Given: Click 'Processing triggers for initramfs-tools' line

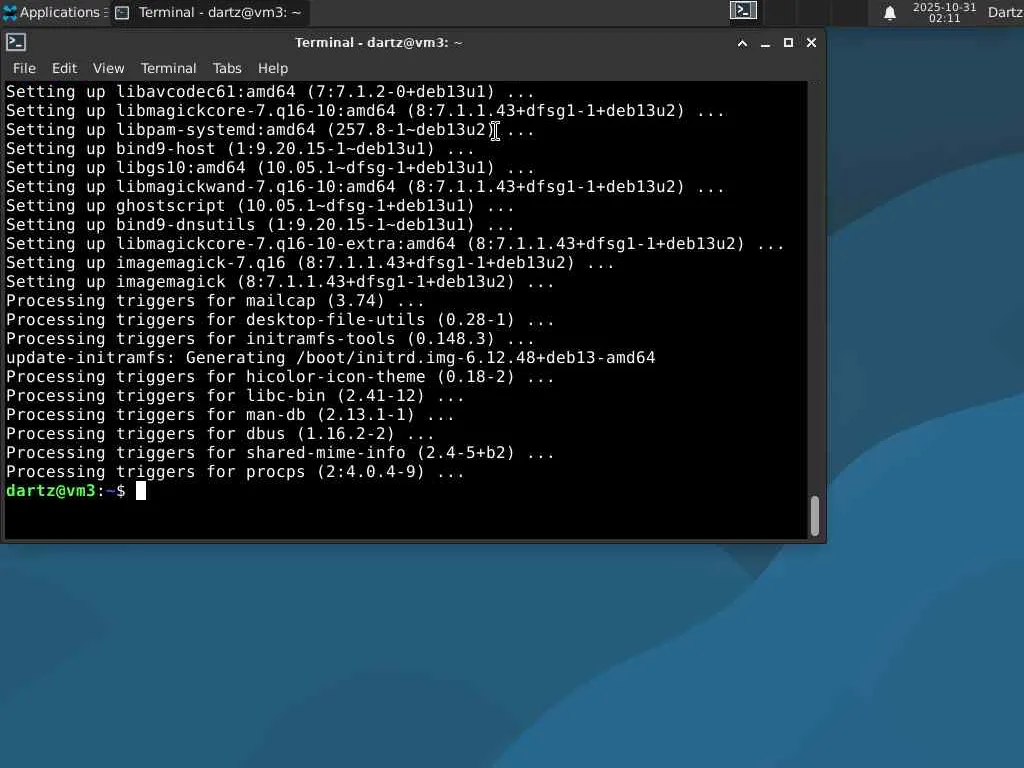Looking at the screenshot, I should coord(270,339).
